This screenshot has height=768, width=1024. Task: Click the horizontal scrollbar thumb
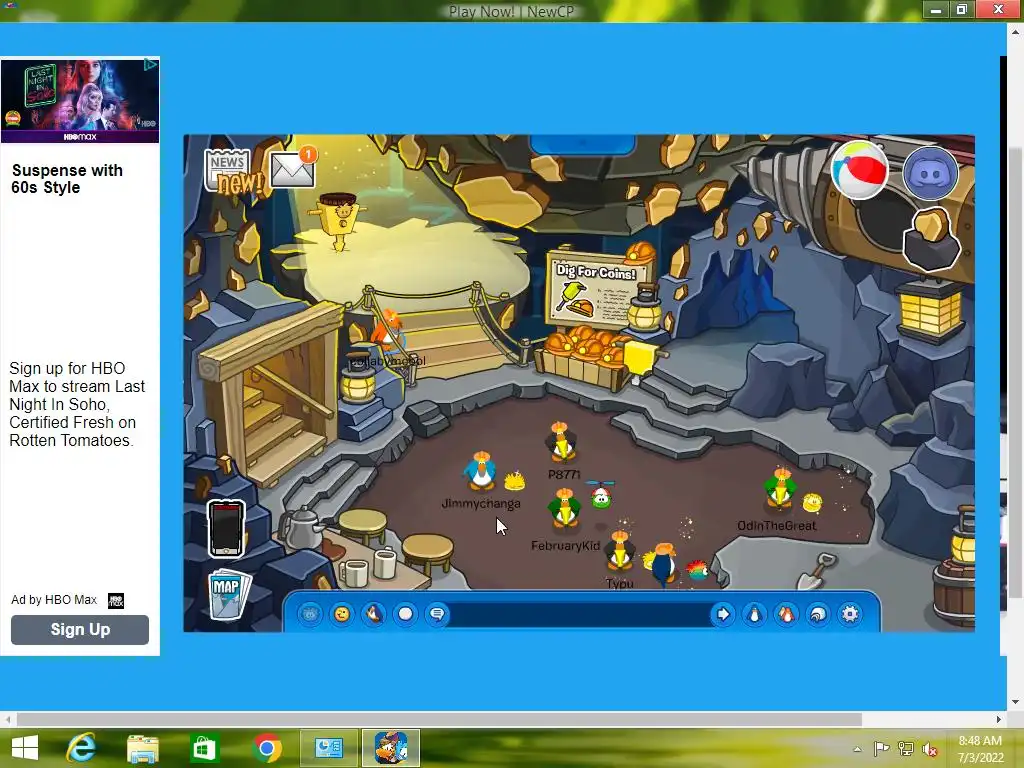439,720
